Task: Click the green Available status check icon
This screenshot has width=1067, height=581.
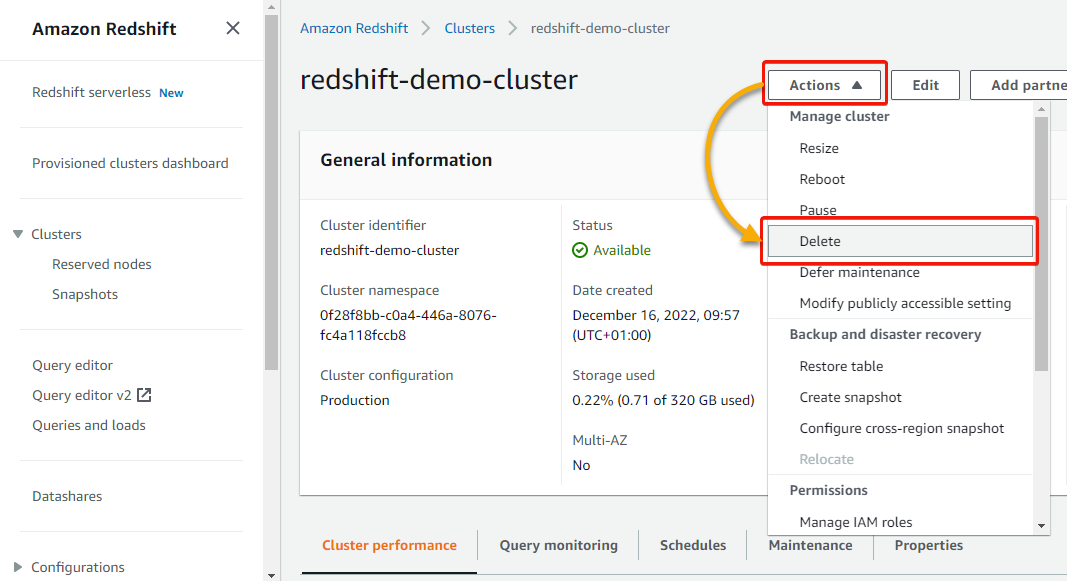Action: coord(580,250)
